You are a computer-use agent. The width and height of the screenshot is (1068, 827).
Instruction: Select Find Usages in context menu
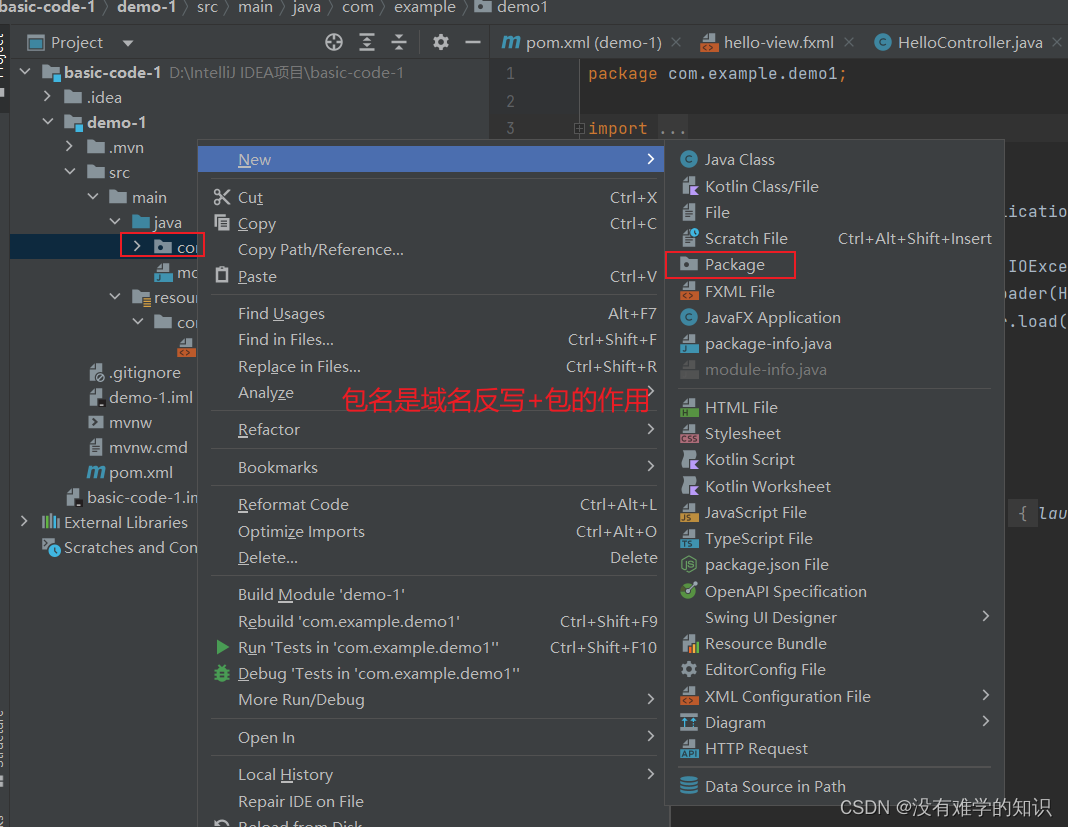(430, 313)
